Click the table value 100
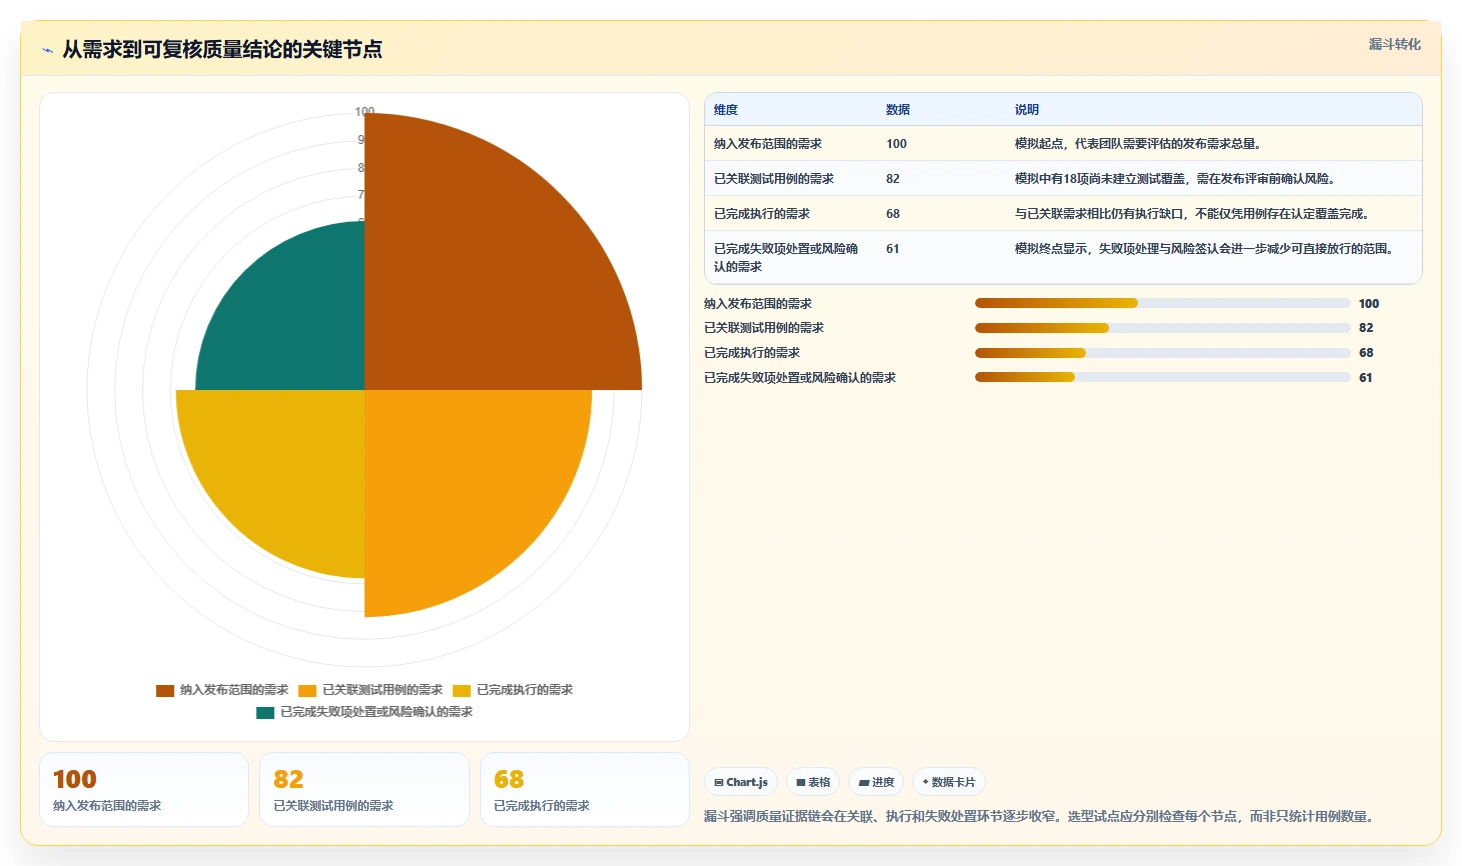Screen dimensions: 1462x866 [x=896, y=144]
